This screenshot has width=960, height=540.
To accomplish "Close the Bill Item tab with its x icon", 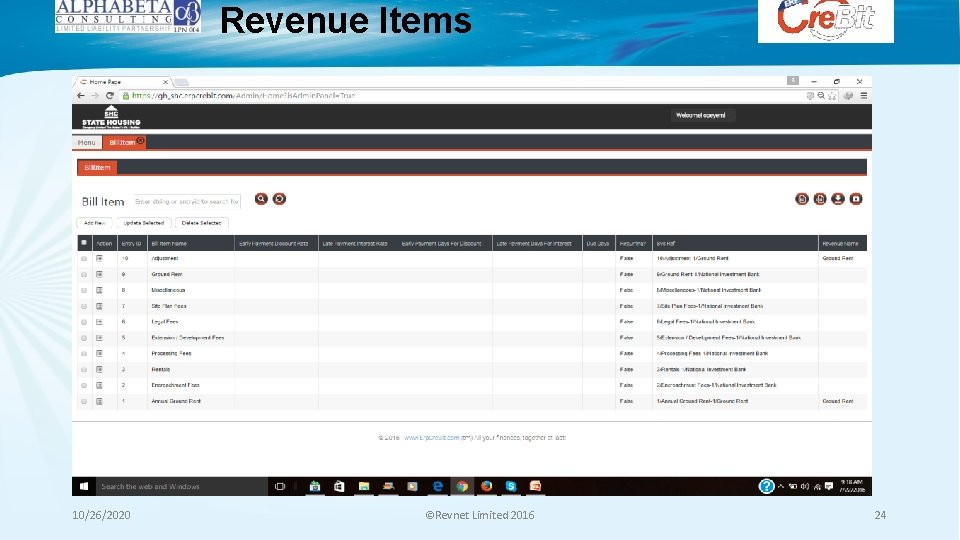I will coord(141,141).
